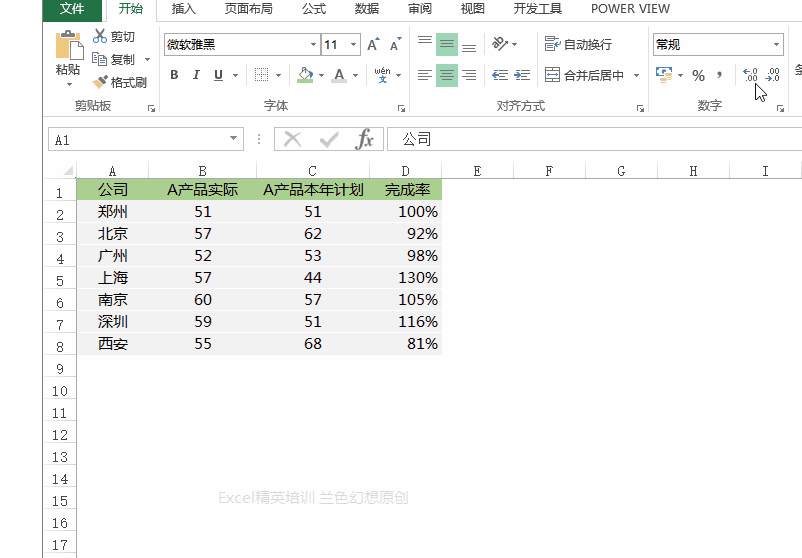Image resolution: width=802 pixels, height=558 pixels.
Task: Apply comma style format
Action: (x=720, y=76)
